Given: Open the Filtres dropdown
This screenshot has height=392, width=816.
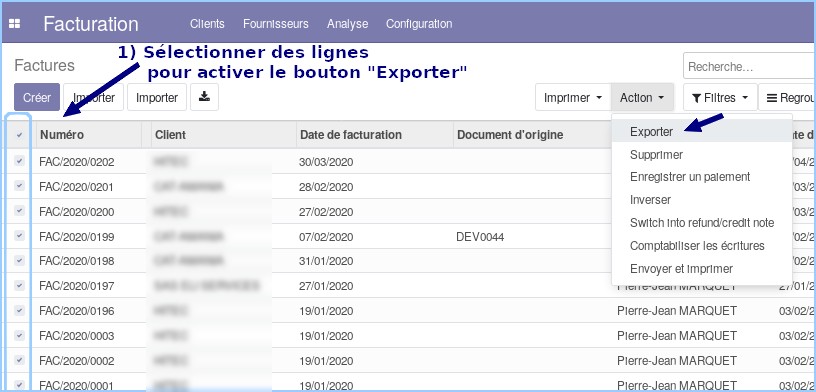Looking at the screenshot, I should coord(720,97).
